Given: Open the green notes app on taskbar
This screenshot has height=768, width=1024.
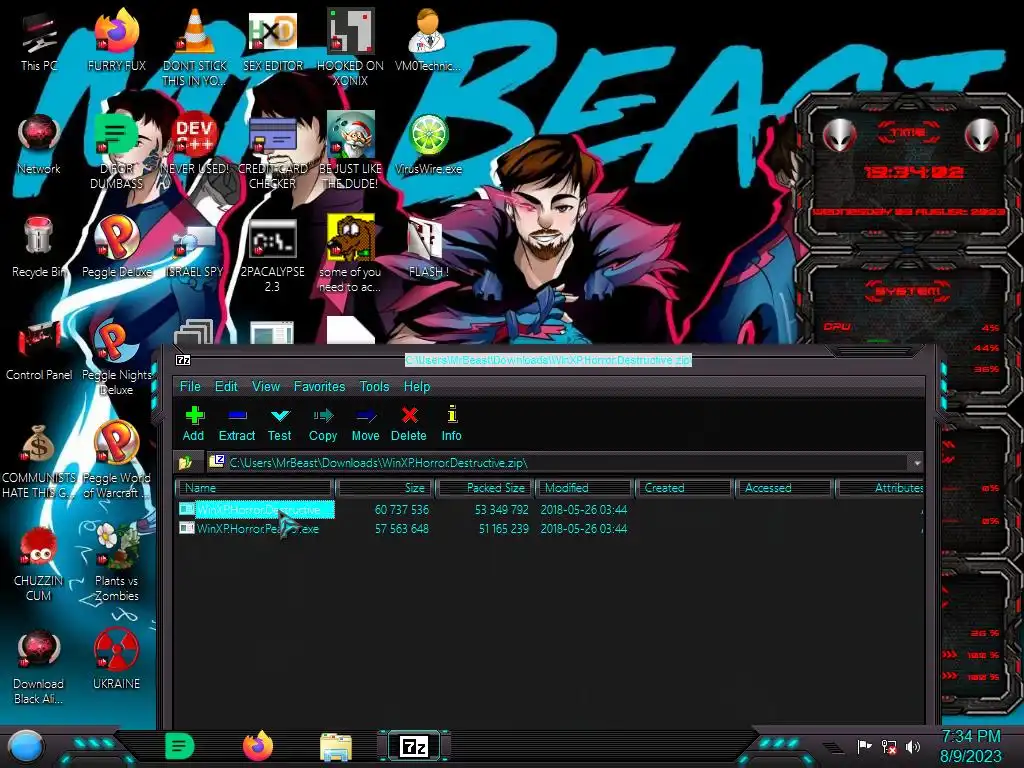Looking at the screenshot, I should click(x=180, y=746).
